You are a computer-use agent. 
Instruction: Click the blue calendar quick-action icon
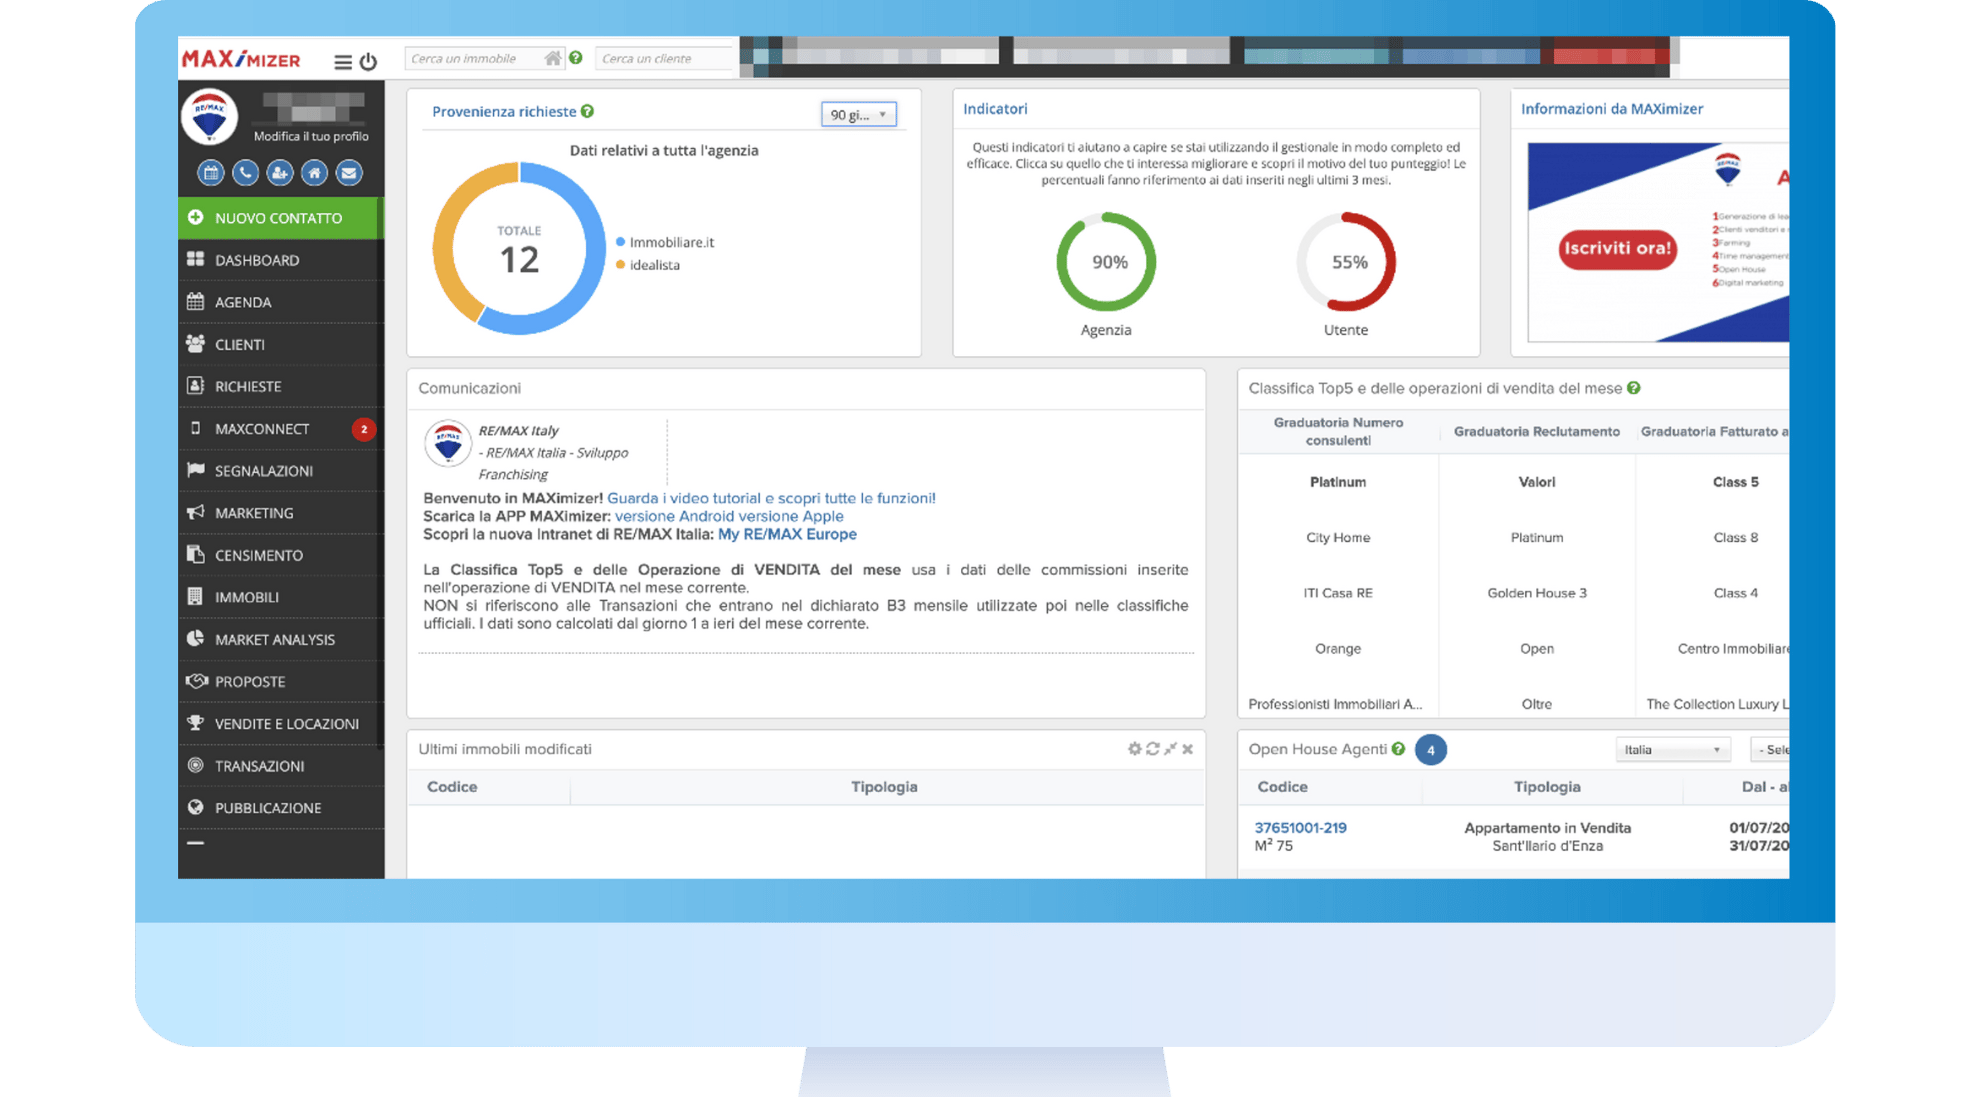(x=210, y=173)
